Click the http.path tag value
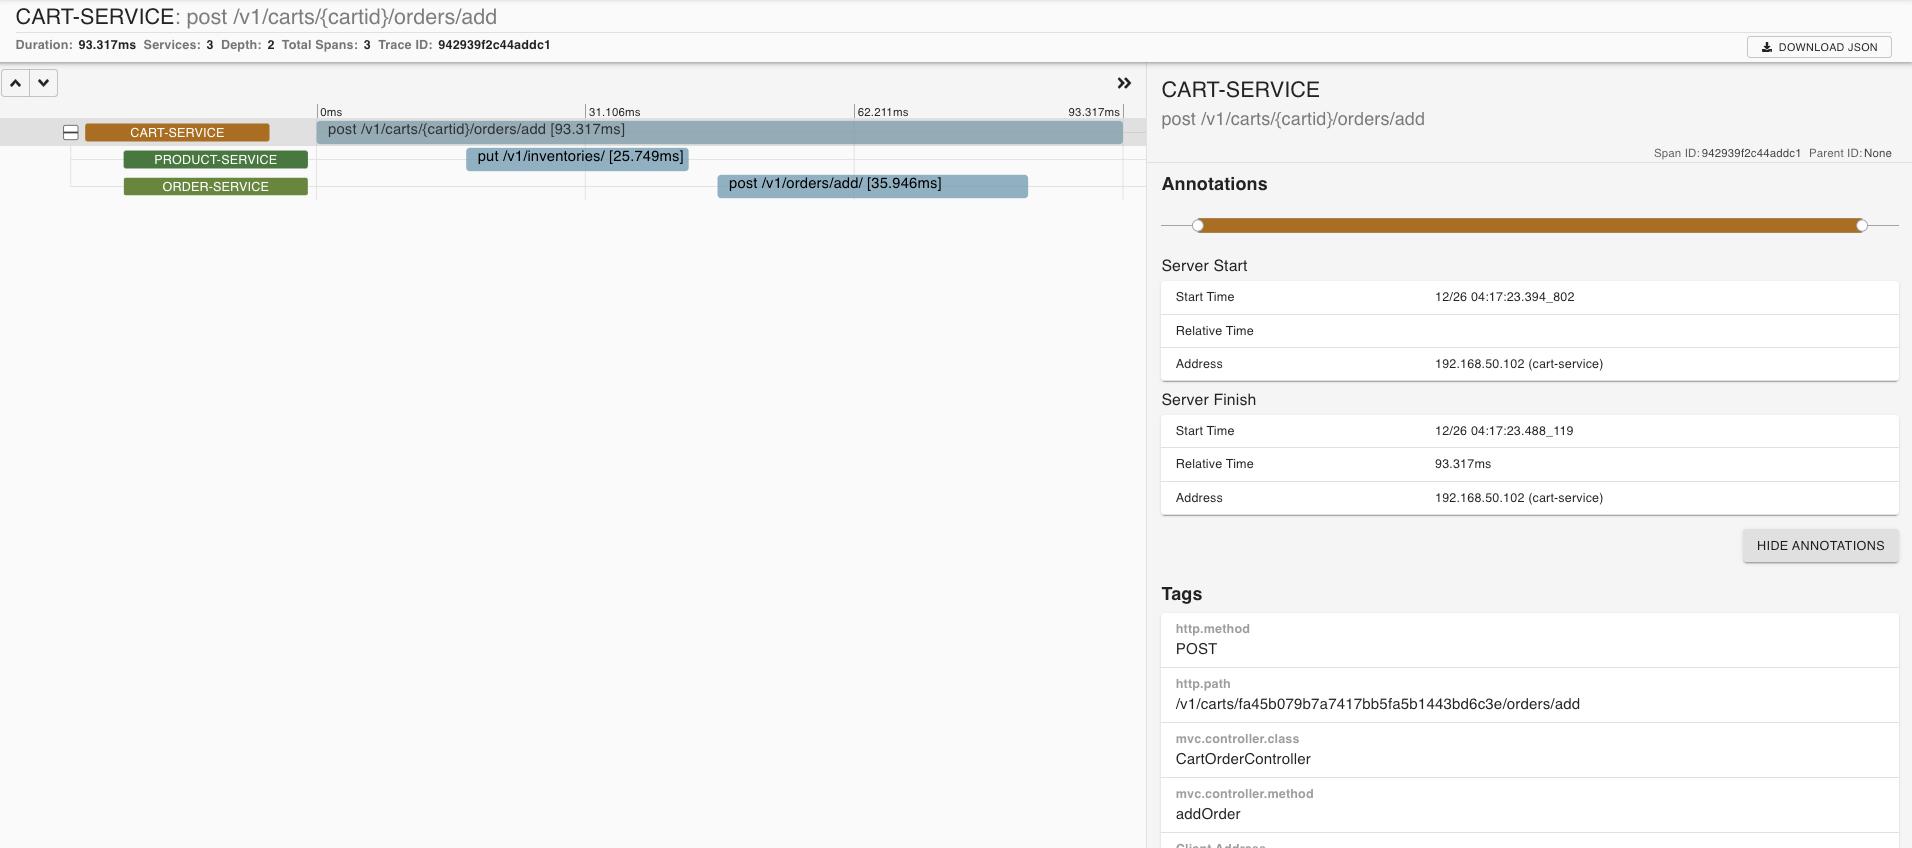This screenshot has height=848, width=1912. tap(1378, 704)
